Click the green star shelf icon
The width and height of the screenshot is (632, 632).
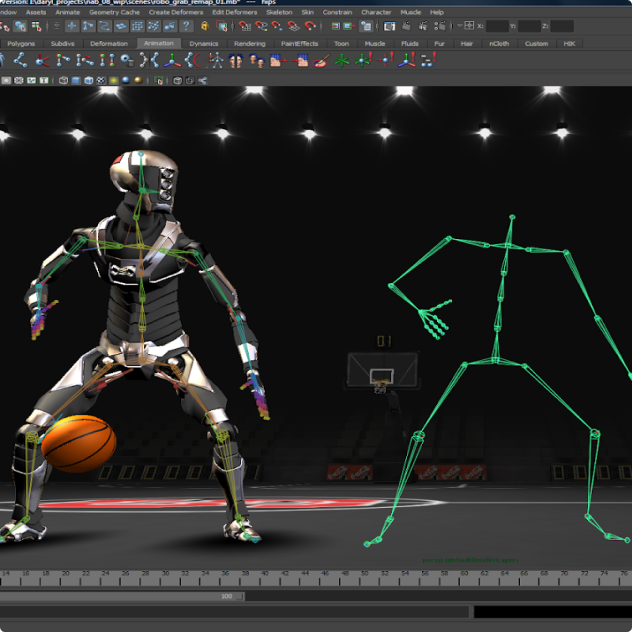[x=343, y=60]
